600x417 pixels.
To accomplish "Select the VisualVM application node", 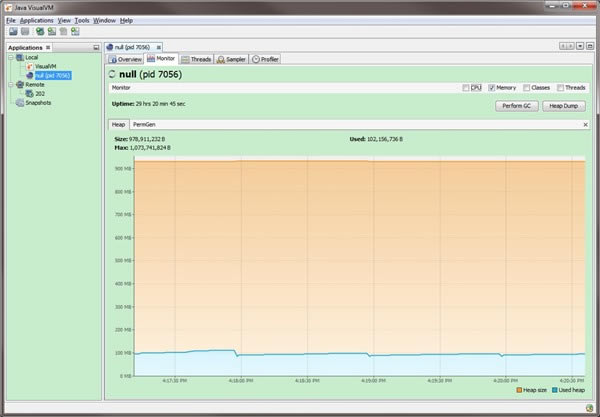I will [46, 66].
